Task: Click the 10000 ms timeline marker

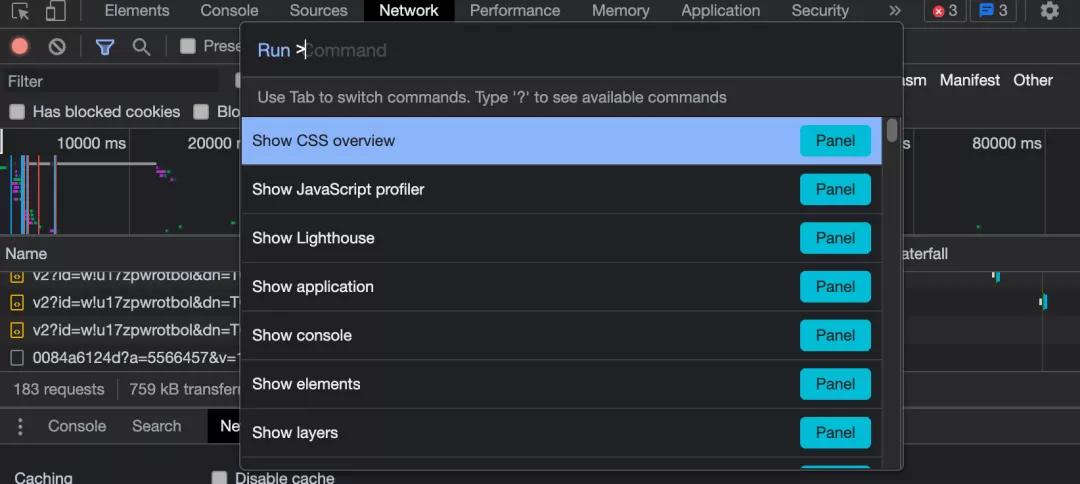Action: pyautogui.click(x=92, y=143)
